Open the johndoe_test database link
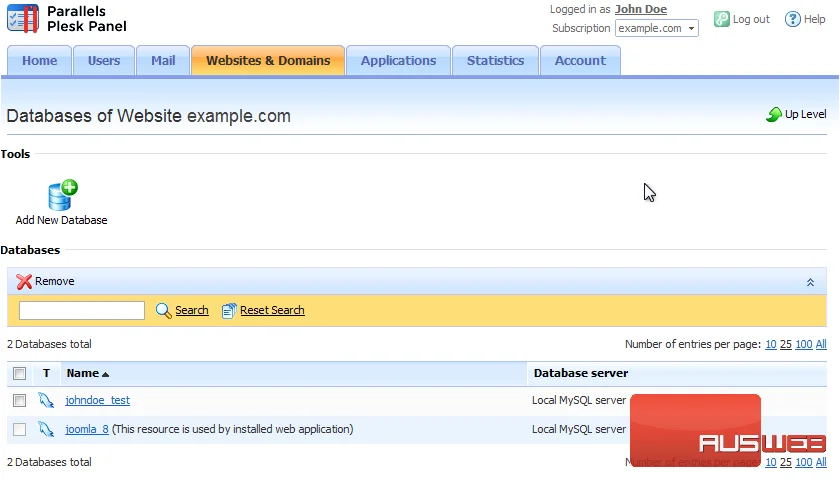The image size is (840, 480). tap(98, 400)
